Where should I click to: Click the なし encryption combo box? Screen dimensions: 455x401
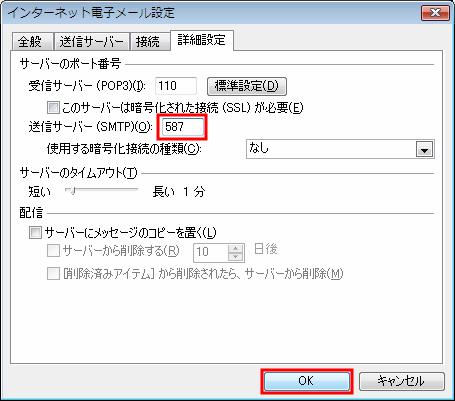click(x=340, y=149)
